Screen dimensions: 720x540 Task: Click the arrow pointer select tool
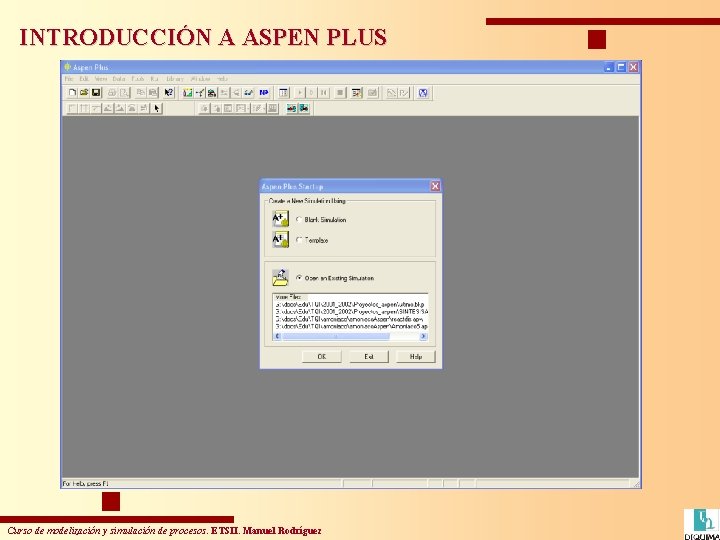coord(157,108)
